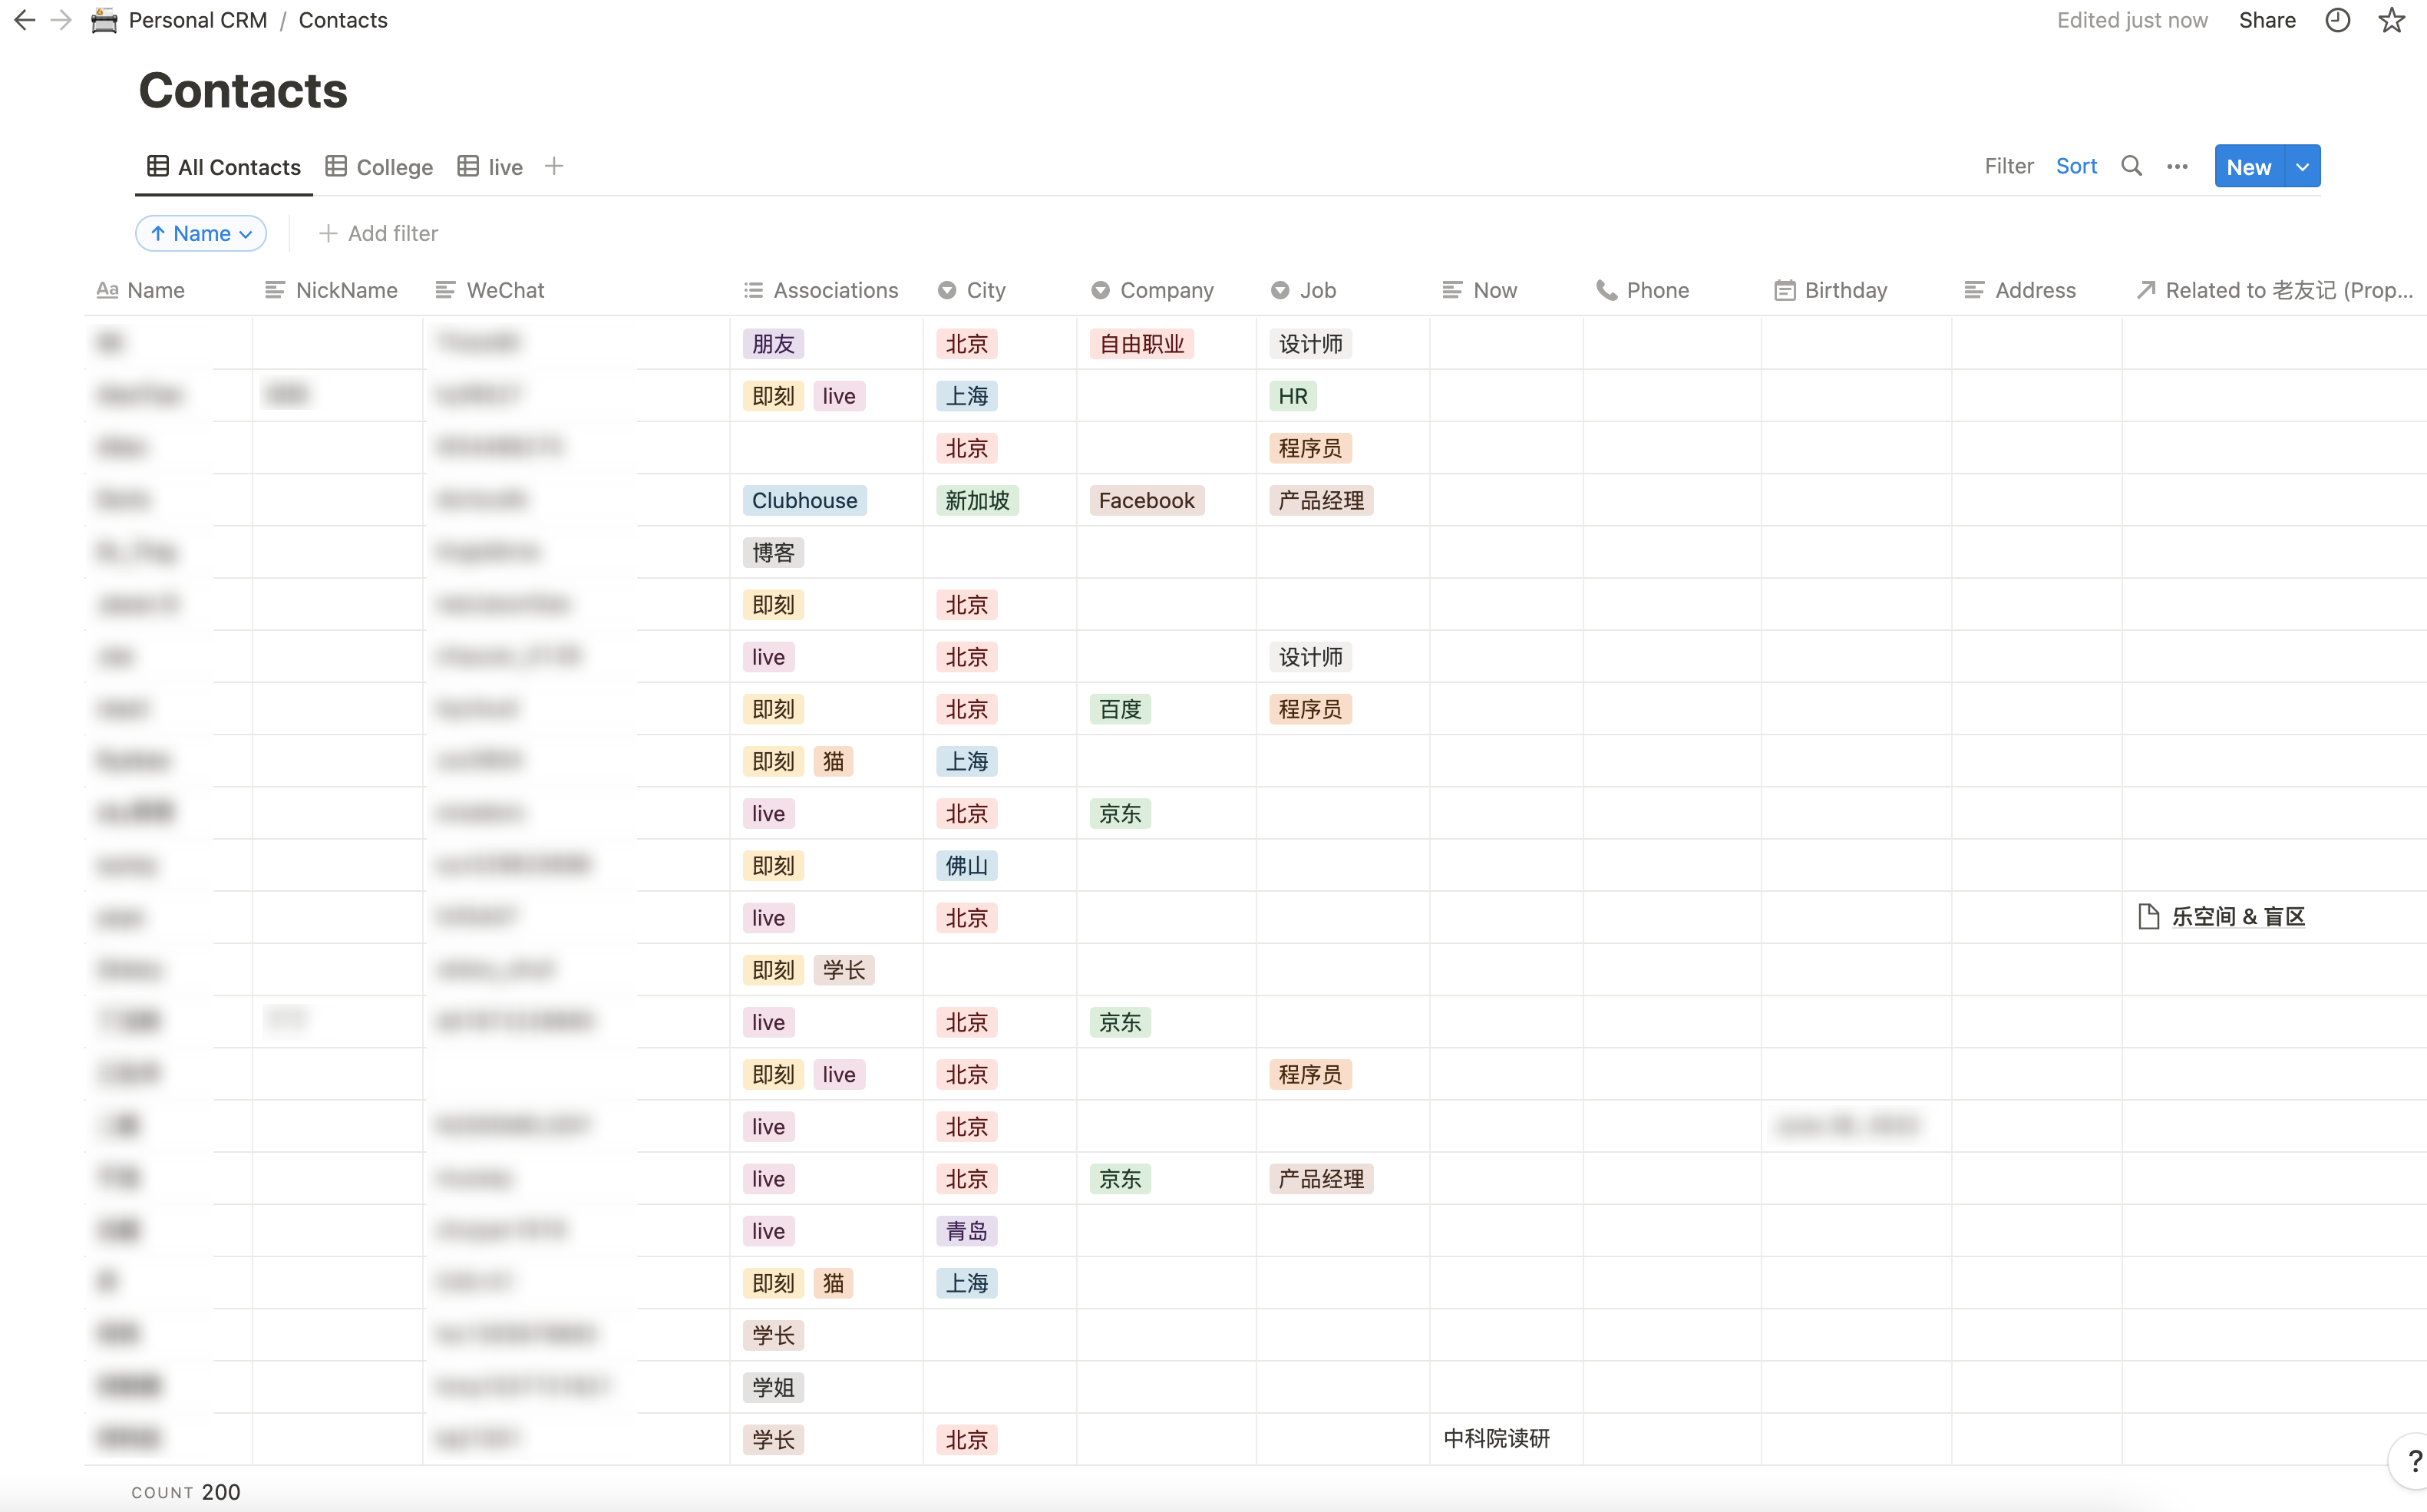Switch to the live view tab

tap(491, 167)
